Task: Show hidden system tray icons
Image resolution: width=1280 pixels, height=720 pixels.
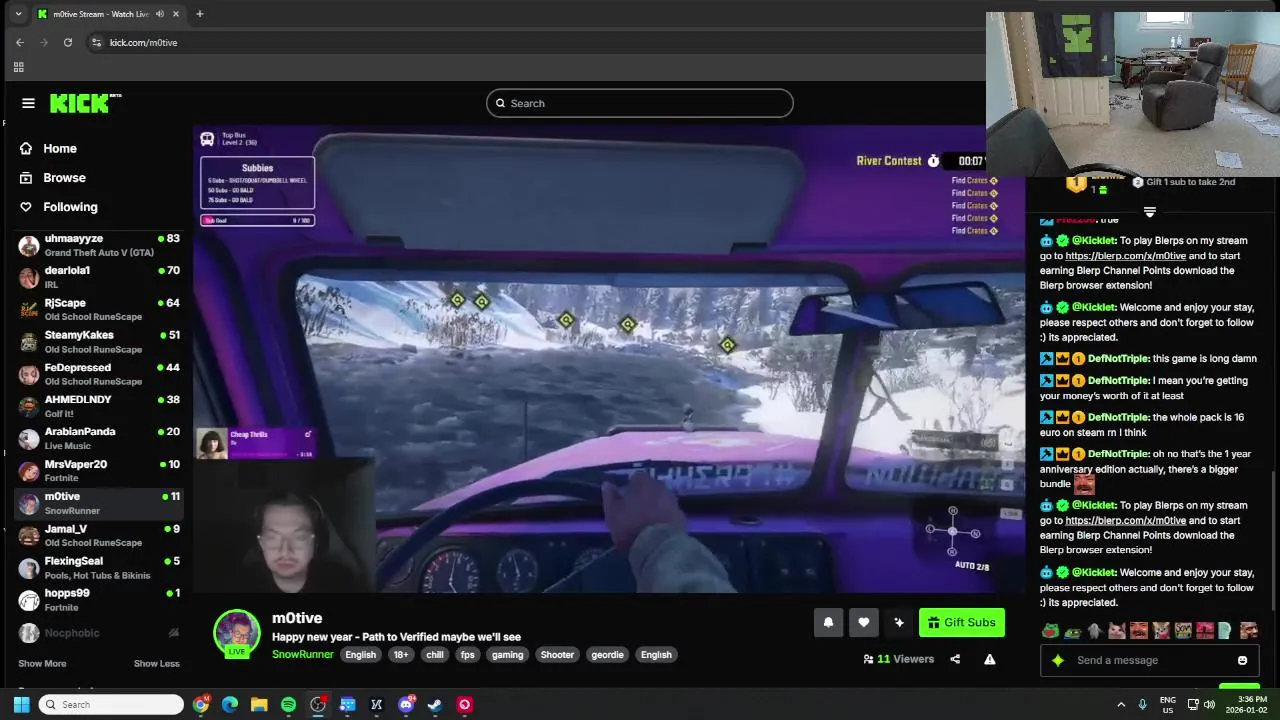Action: click(x=1121, y=704)
